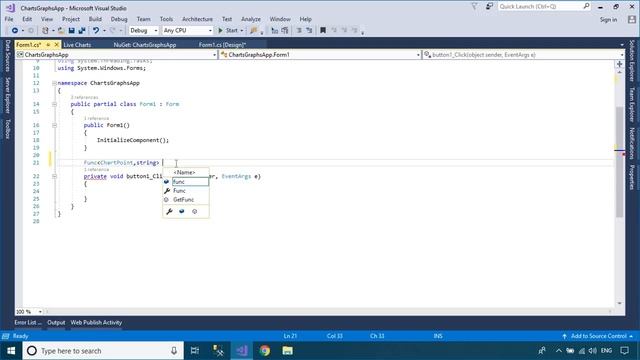
Task: Collapse the namespace ChartsGraphsApp region
Action: 54,83
